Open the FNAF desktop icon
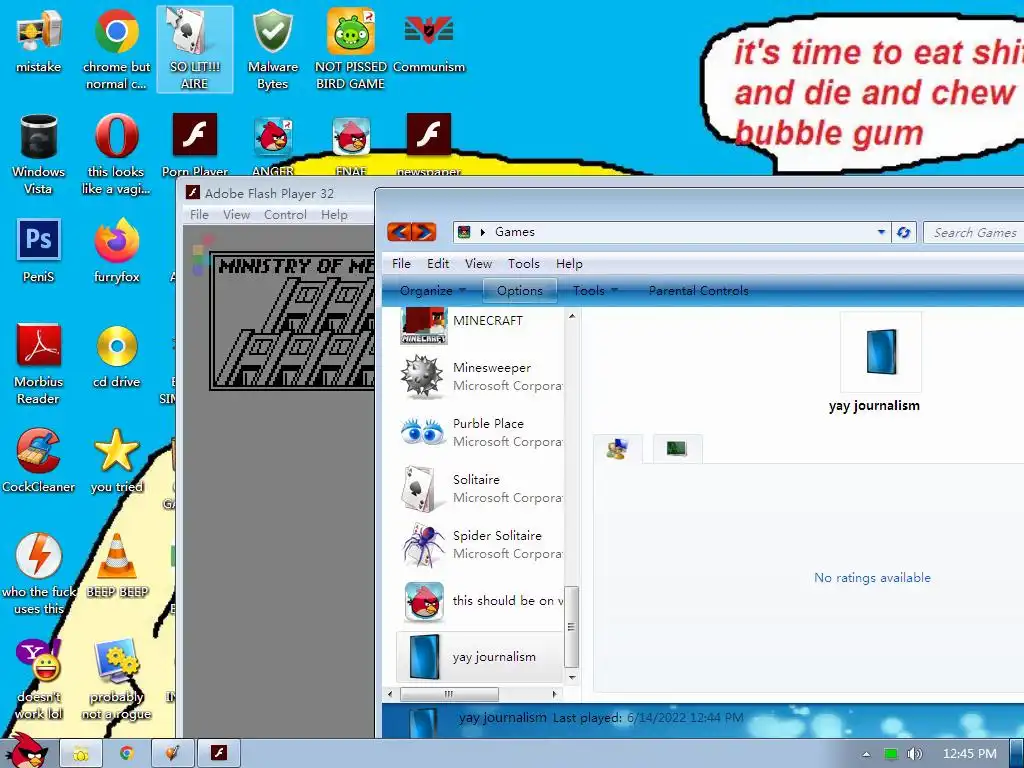 click(x=351, y=145)
